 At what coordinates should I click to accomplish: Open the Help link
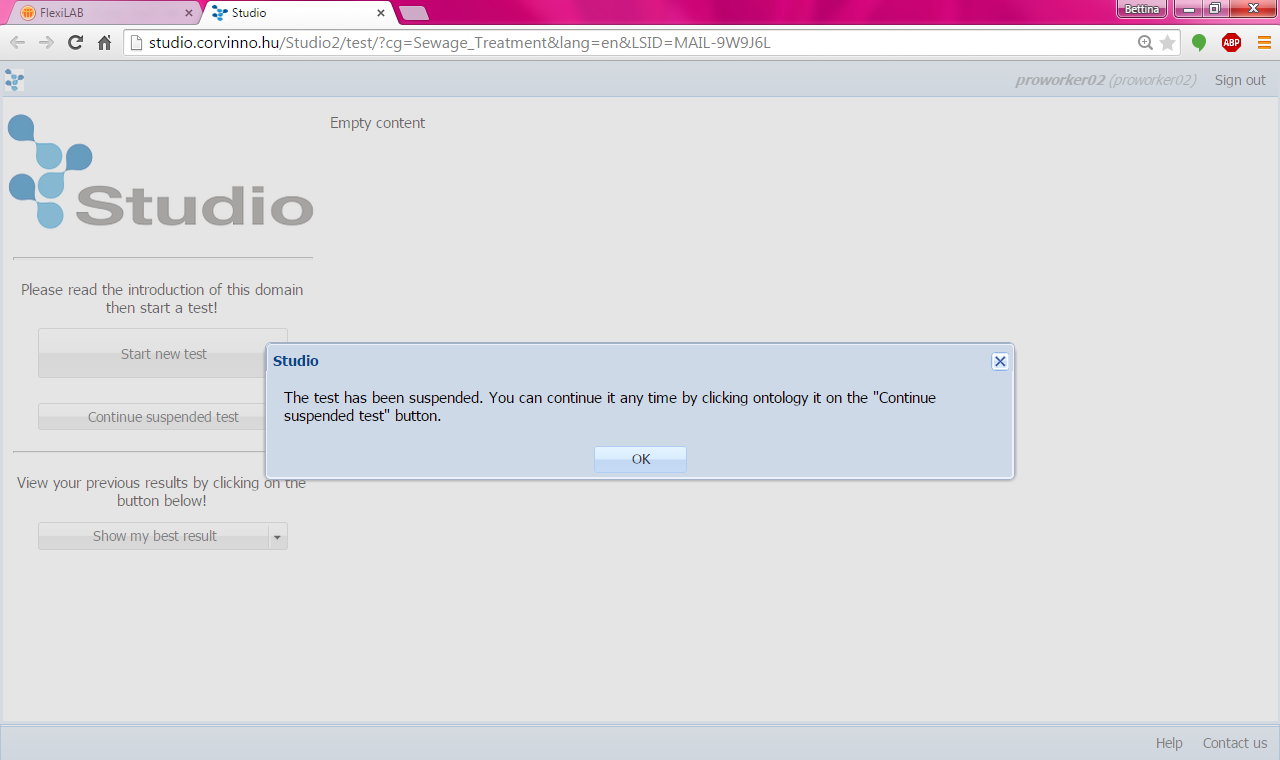coord(1169,743)
